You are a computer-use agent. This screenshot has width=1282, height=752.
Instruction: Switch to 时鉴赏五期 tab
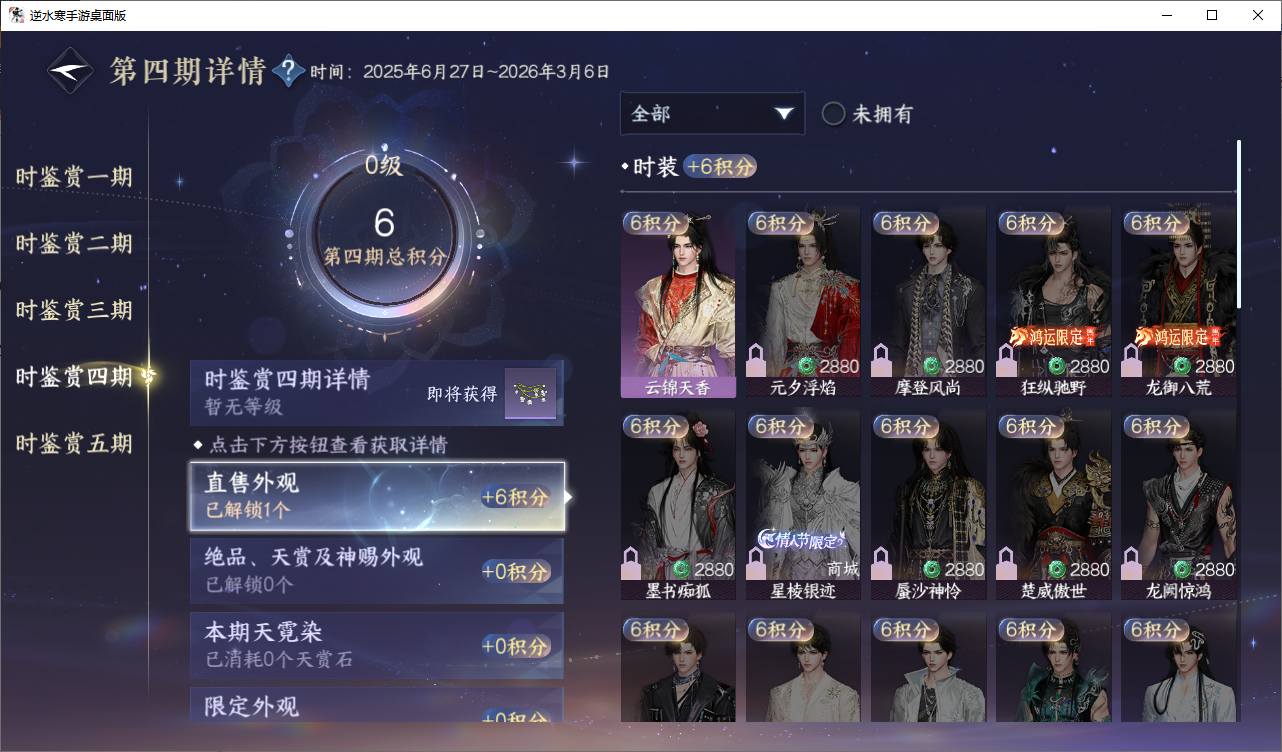click(74, 443)
